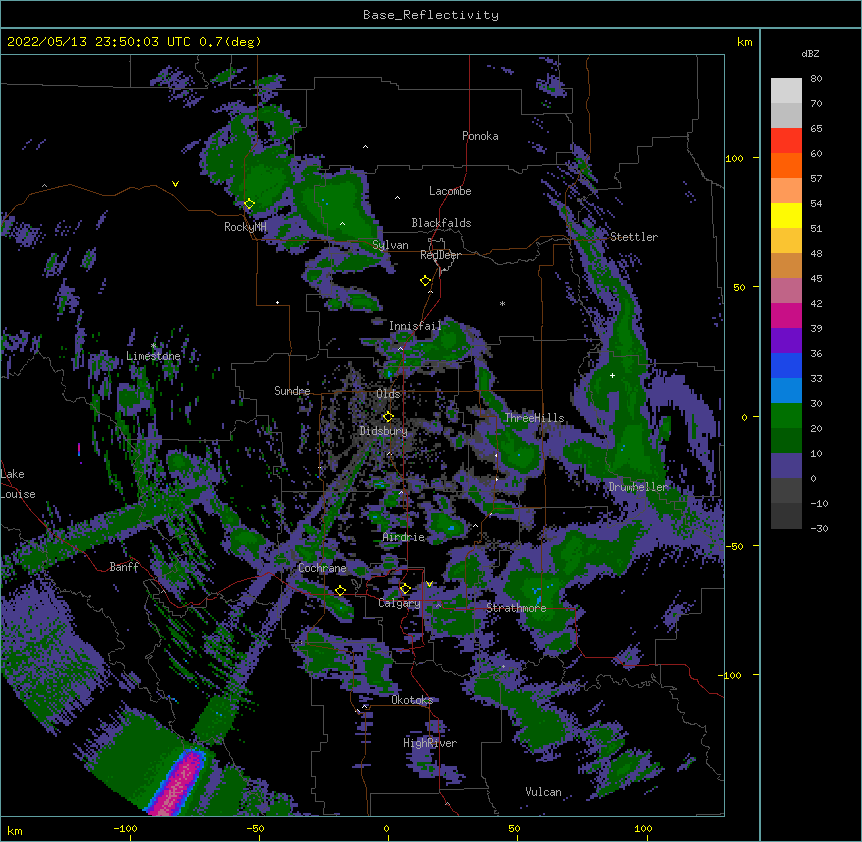The width and height of the screenshot is (862, 842).
Task: Select the yellow 51-54 dBZ legend swatch
Action: [786, 216]
